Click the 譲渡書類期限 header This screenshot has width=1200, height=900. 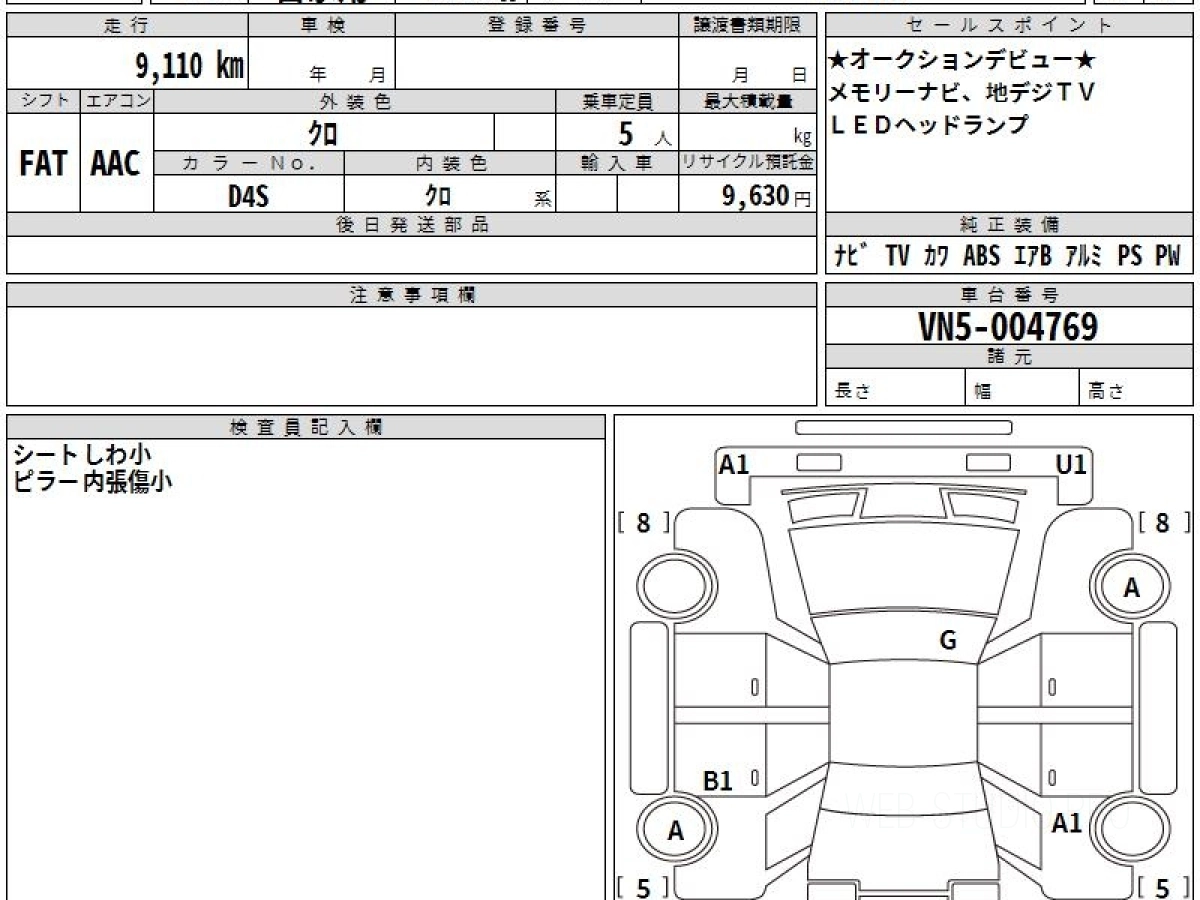tap(749, 26)
